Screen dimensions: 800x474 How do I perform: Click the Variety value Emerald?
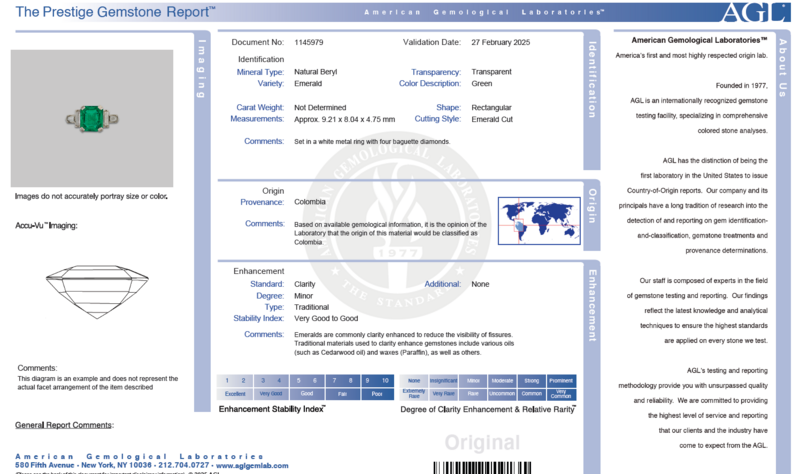click(308, 84)
